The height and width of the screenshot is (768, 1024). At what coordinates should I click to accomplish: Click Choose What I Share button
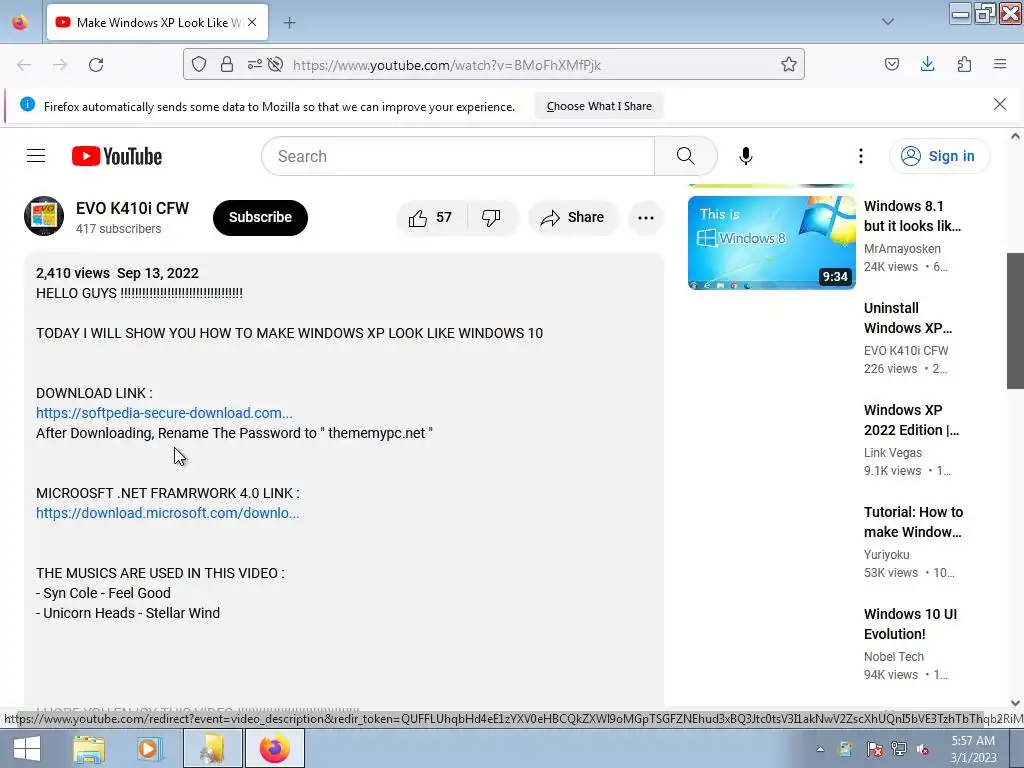point(599,106)
